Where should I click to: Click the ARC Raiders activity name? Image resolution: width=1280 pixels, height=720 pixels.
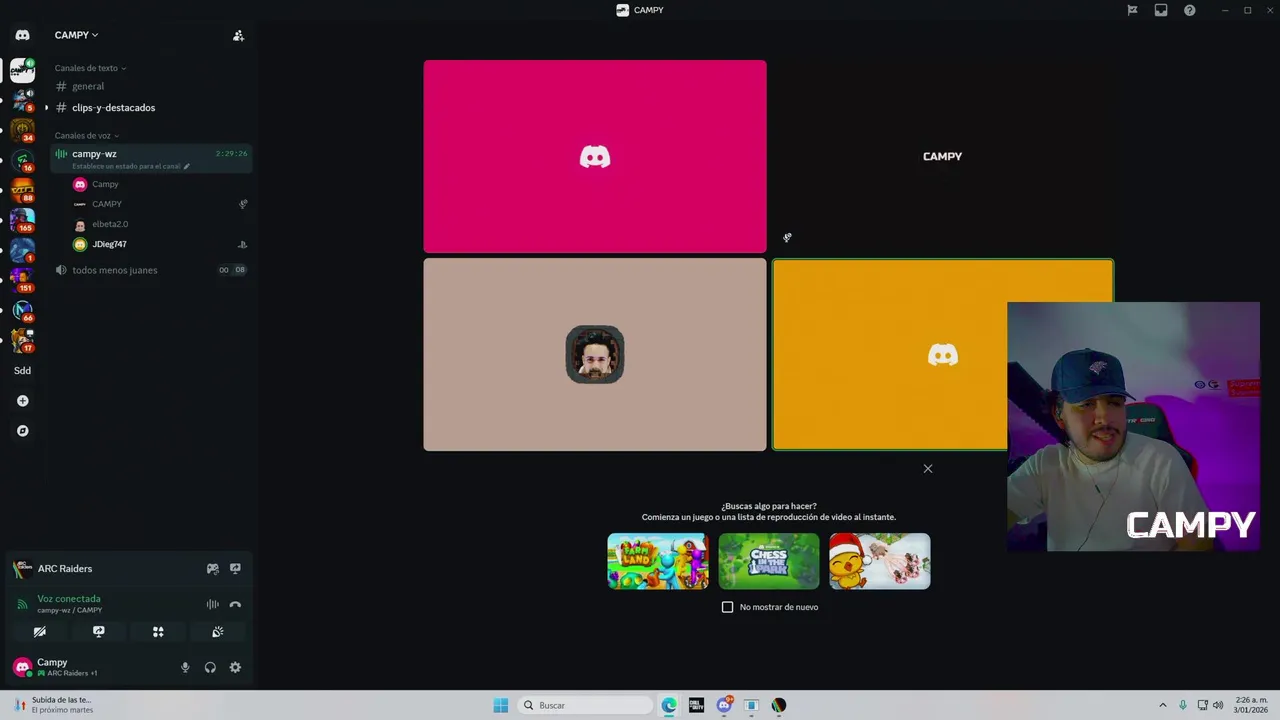tap(65, 568)
